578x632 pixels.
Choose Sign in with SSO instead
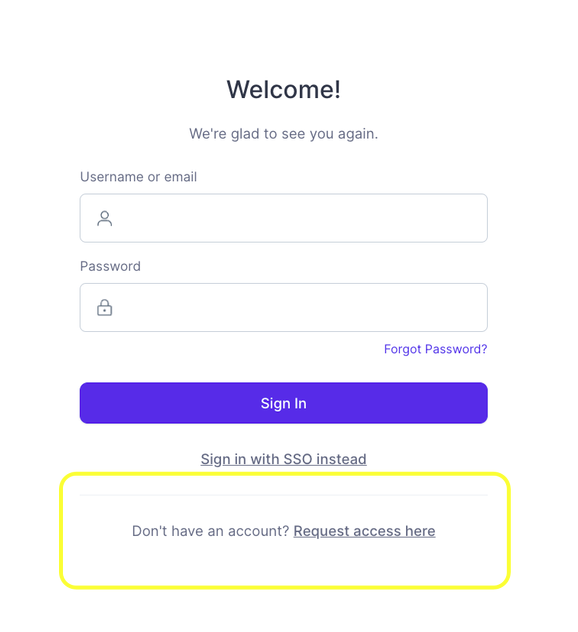(x=283, y=459)
